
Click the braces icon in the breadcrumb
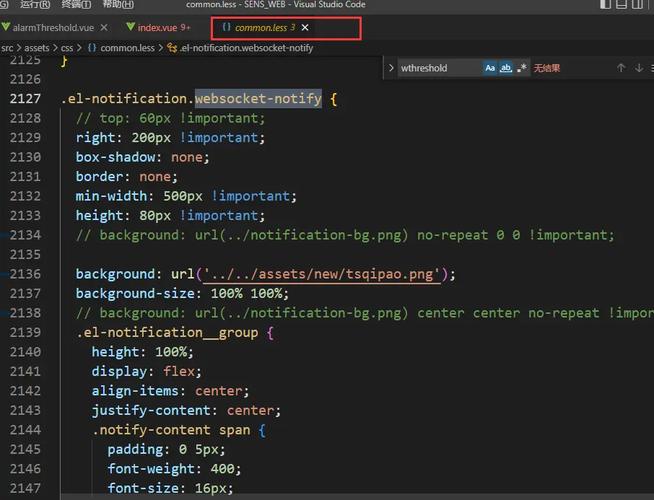tap(92, 48)
